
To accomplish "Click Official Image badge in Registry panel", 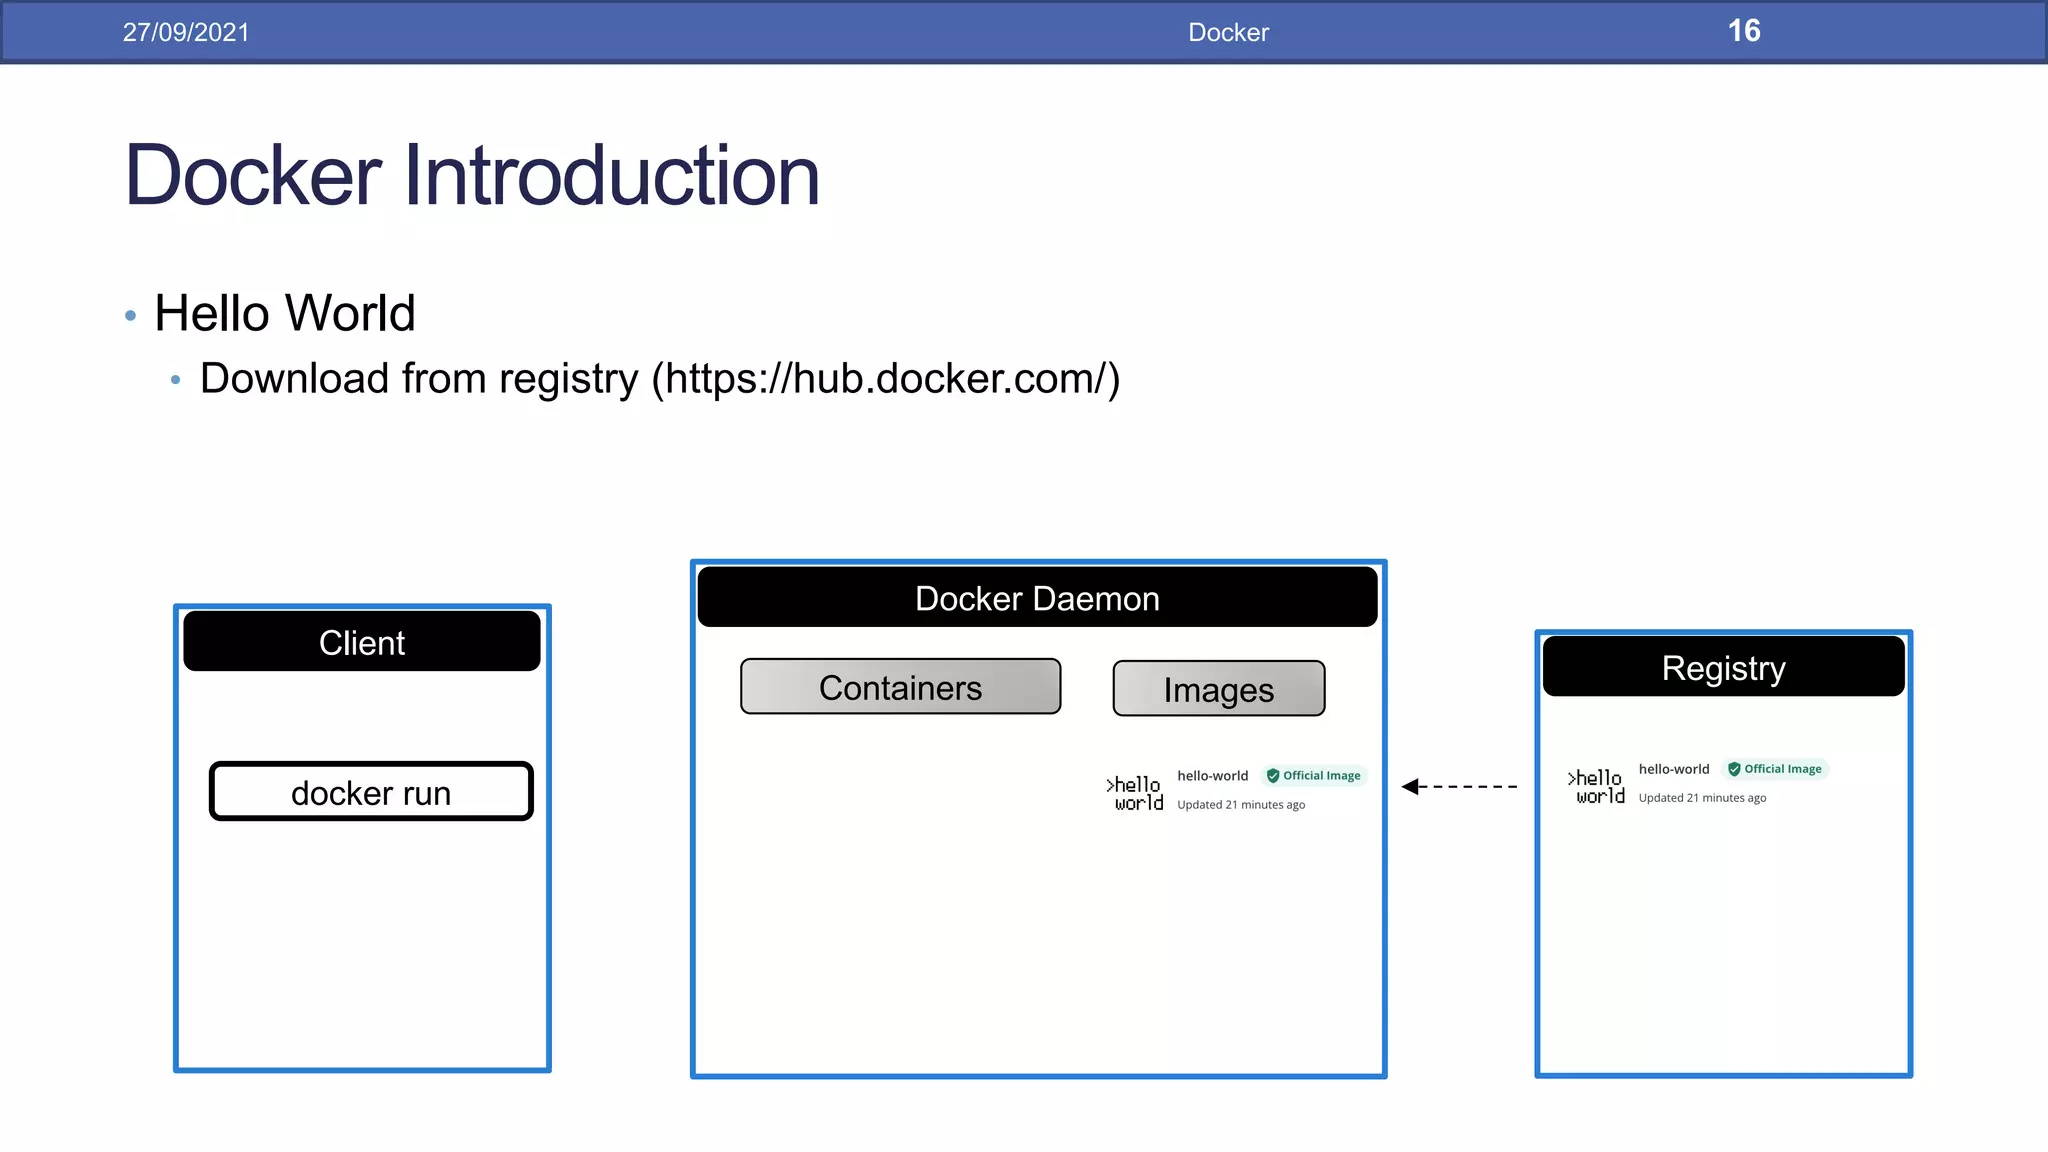I will pyautogui.click(x=1775, y=769).
